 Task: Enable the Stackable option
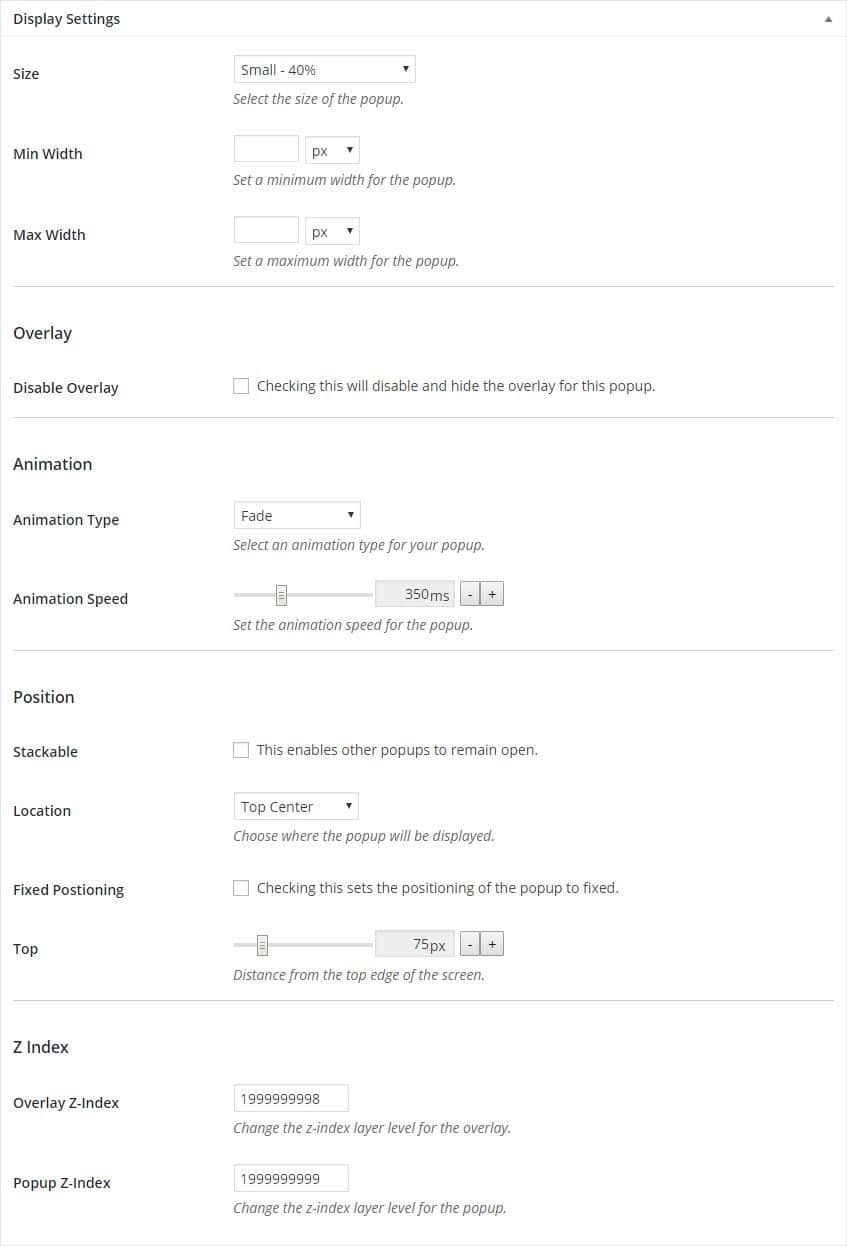pyautogui.click(x=241, y=749)
